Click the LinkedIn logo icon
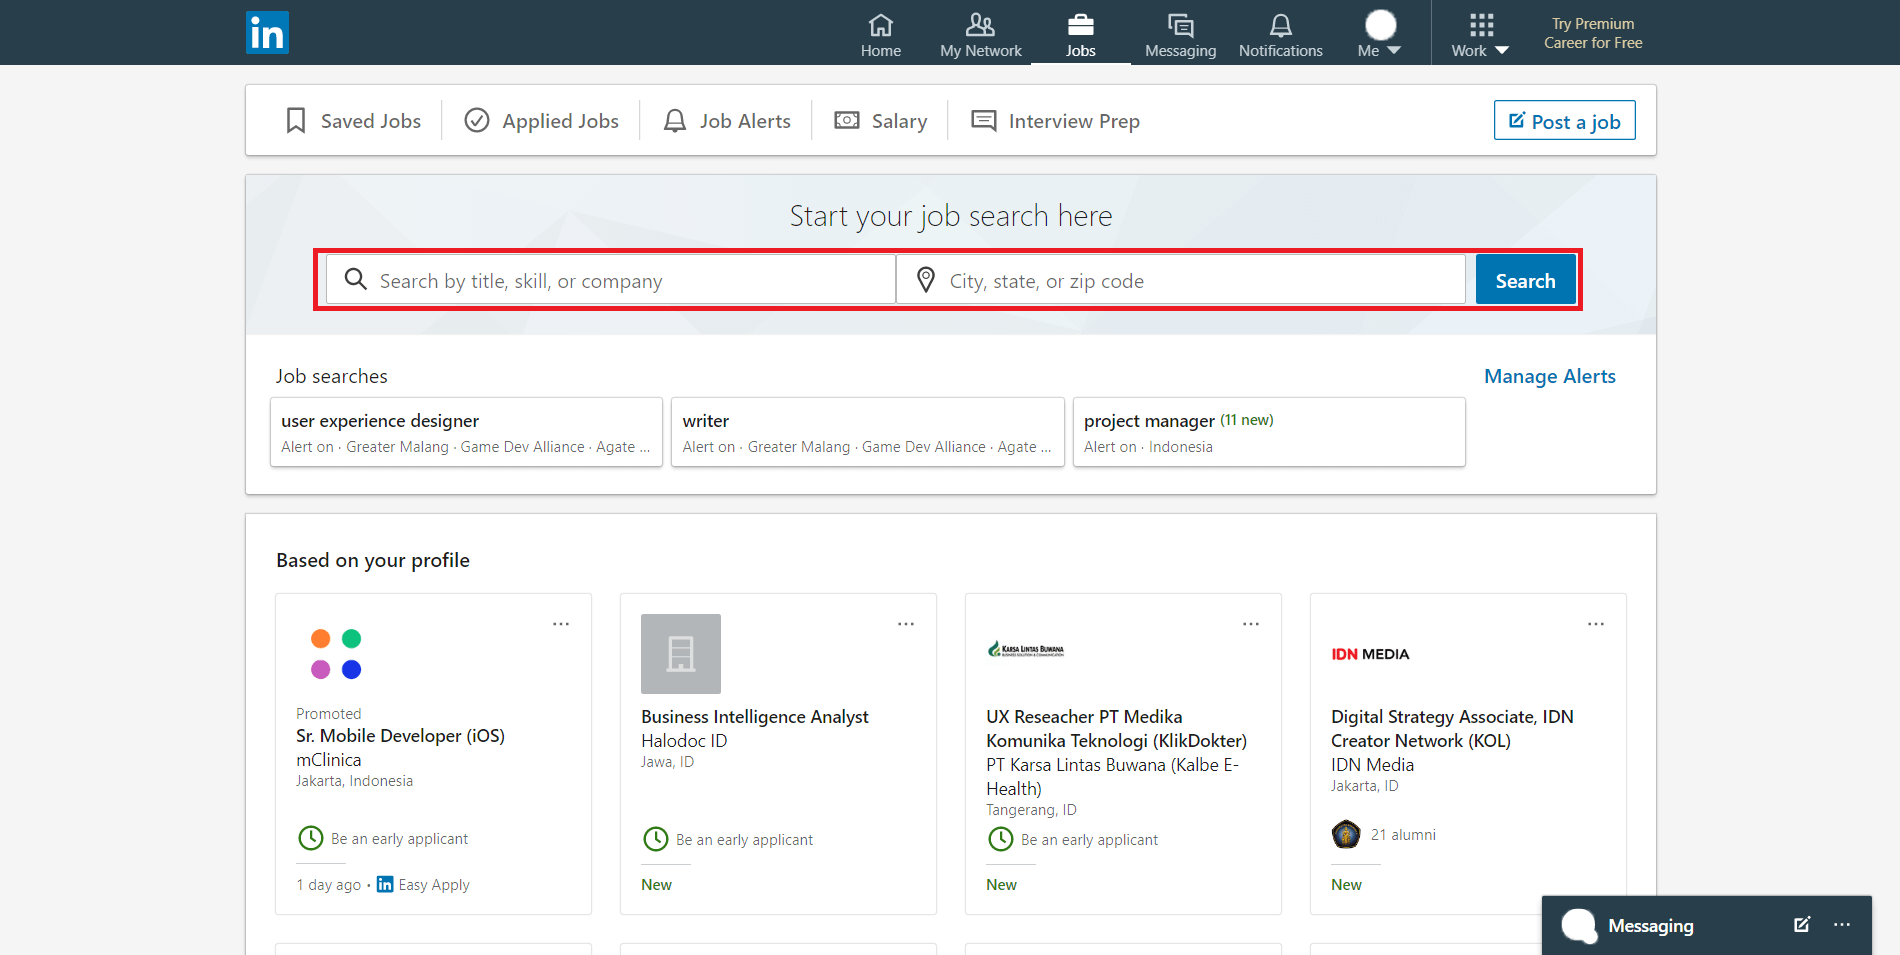Screen dimensions: 1900x955 click(x=267, y=33)
